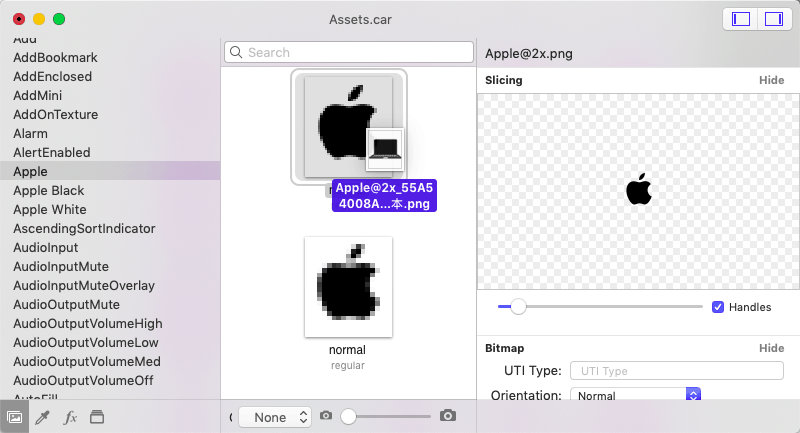800x433 pixels.
Task: Select AudioInputMute in the asset list
Action: tap(61, 267)
